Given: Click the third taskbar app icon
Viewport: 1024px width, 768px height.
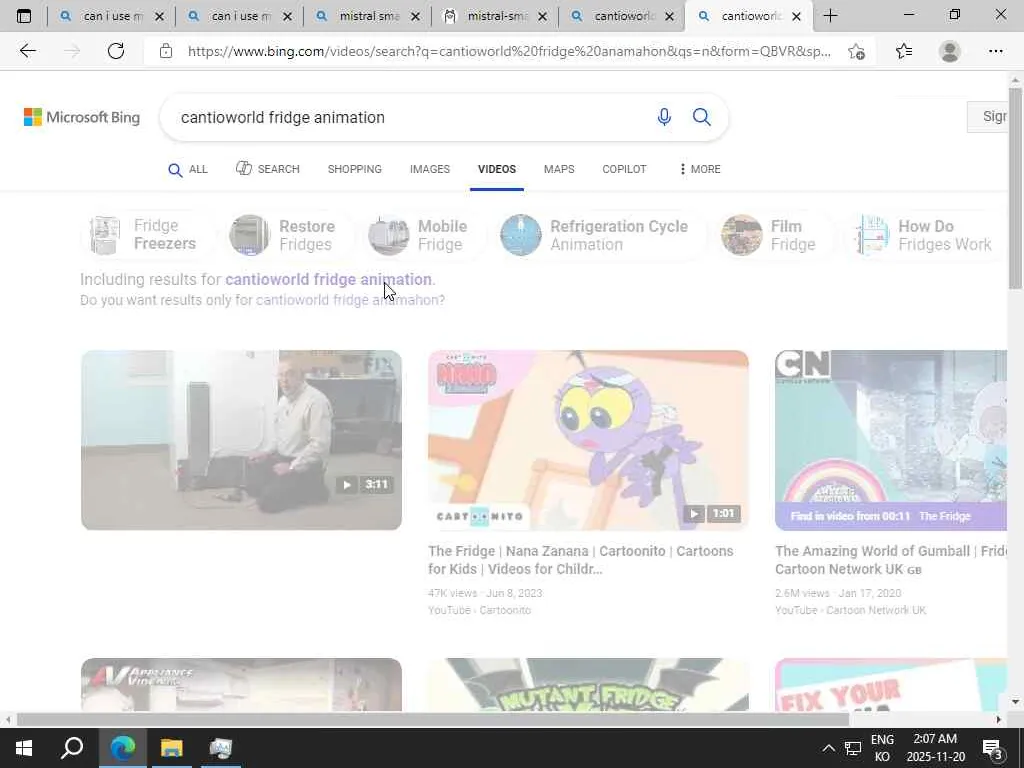Looking at the screenshot, I should [x=221, y=747].
